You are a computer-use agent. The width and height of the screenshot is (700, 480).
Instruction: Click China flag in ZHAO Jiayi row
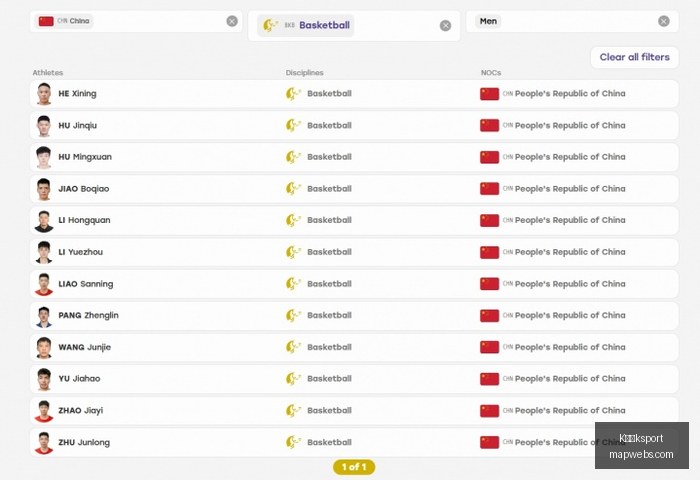489,411
